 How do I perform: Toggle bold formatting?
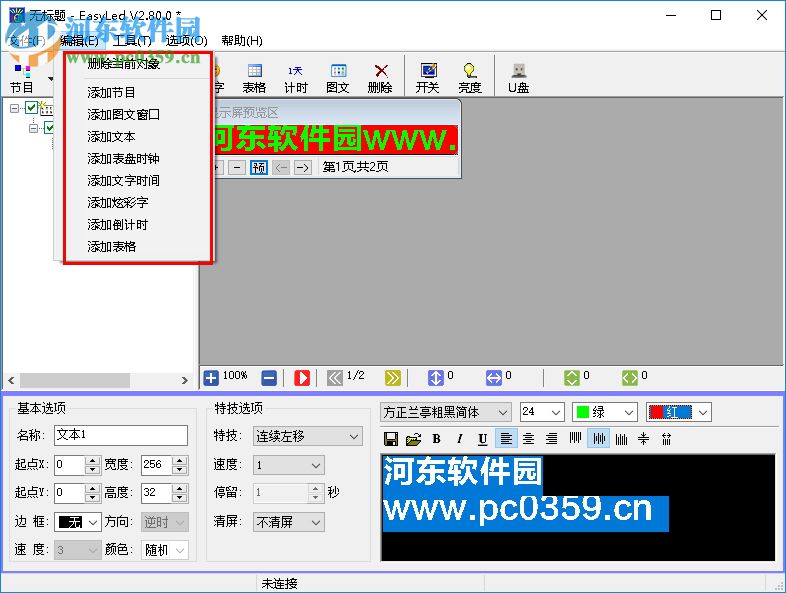tap(437, 439)
